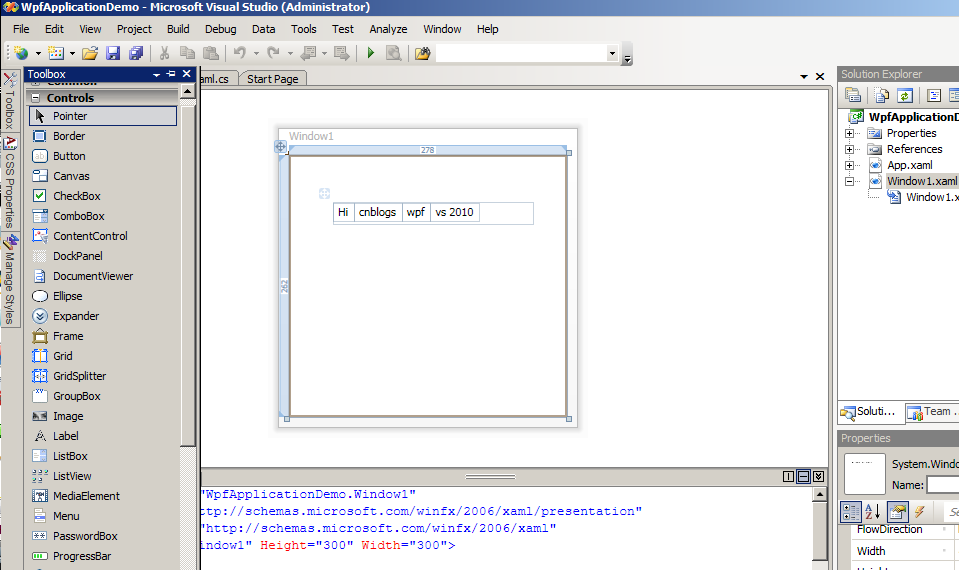Viewport: 959px width, 570px height.
Task: Click the grey toolbar icon right of Start Debugging
Action: (393, 53)
